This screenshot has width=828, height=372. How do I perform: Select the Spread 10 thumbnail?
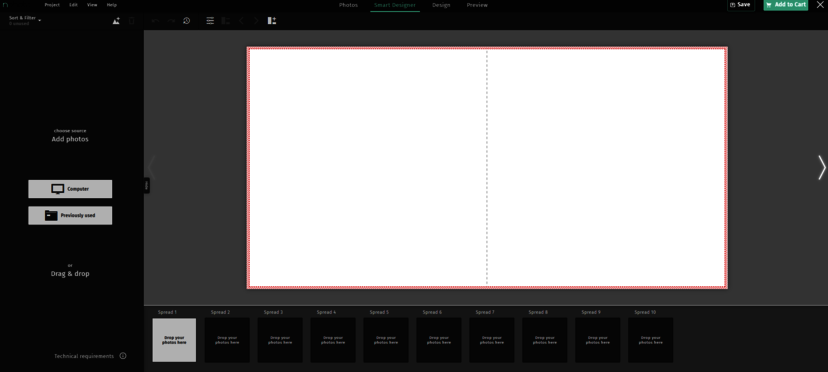tap(651, 340)
